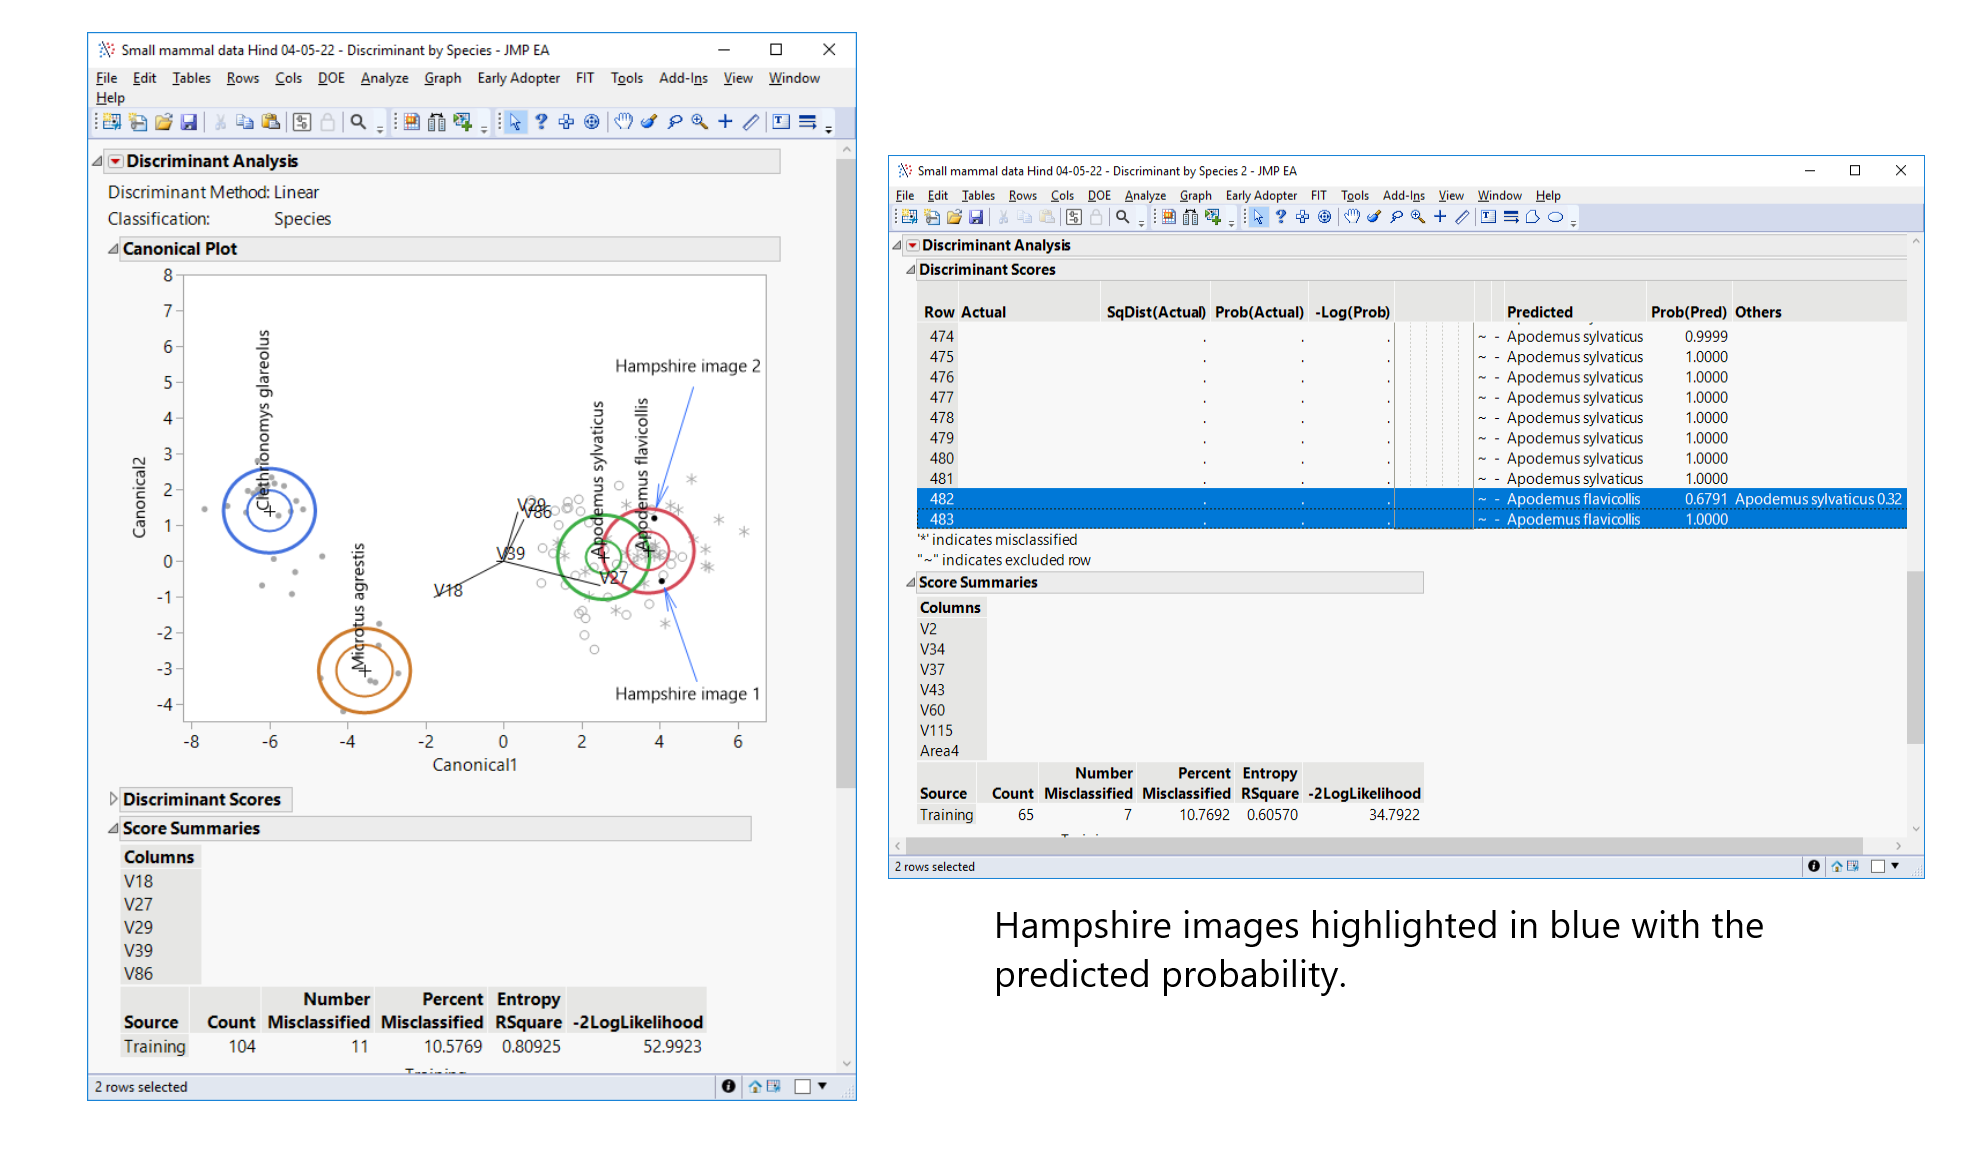Select Arrow cursor tool in left window
This screenshot has width=1963, height=1175.
click(x=515, y=122)
